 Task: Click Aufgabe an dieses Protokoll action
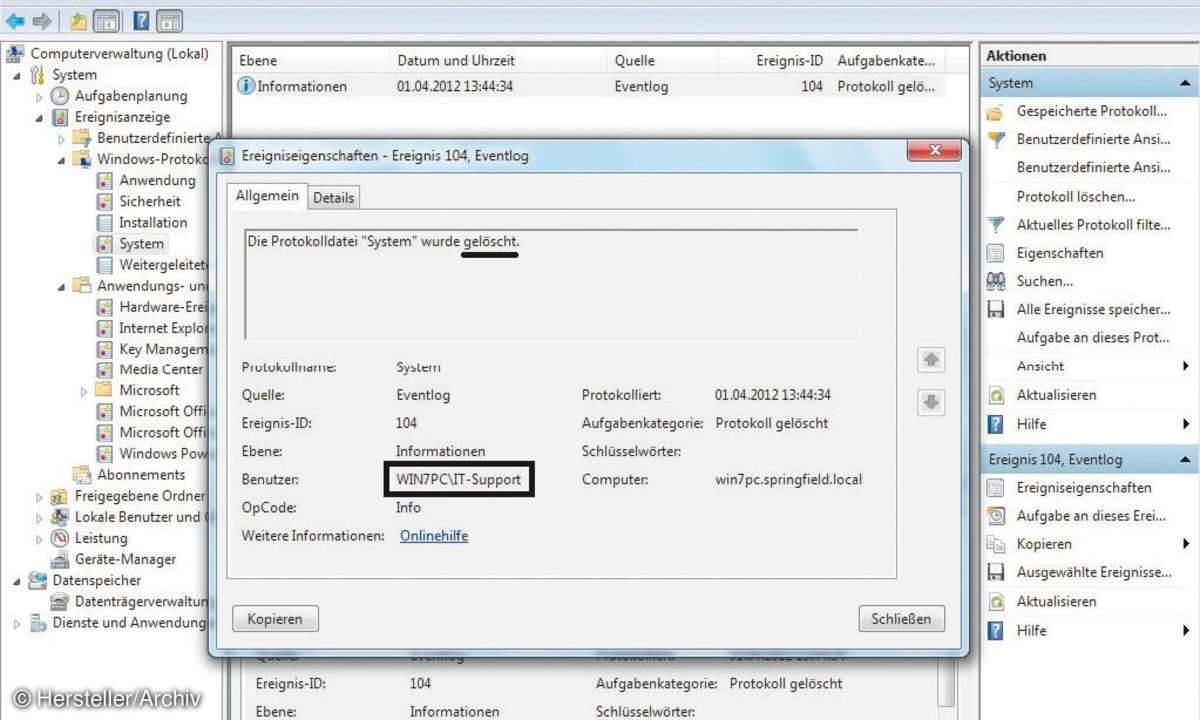[x=1093, y=338]
